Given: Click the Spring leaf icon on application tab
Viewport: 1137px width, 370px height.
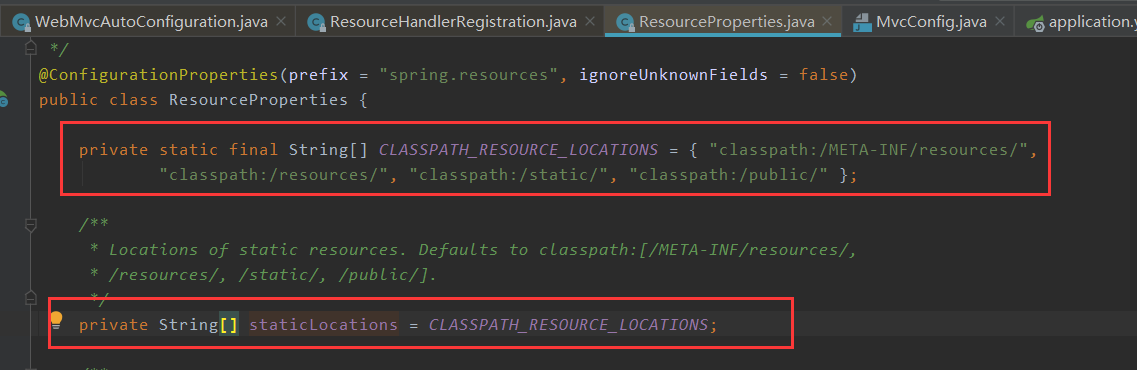Looking at the screenshot, I should [1035, 23].
